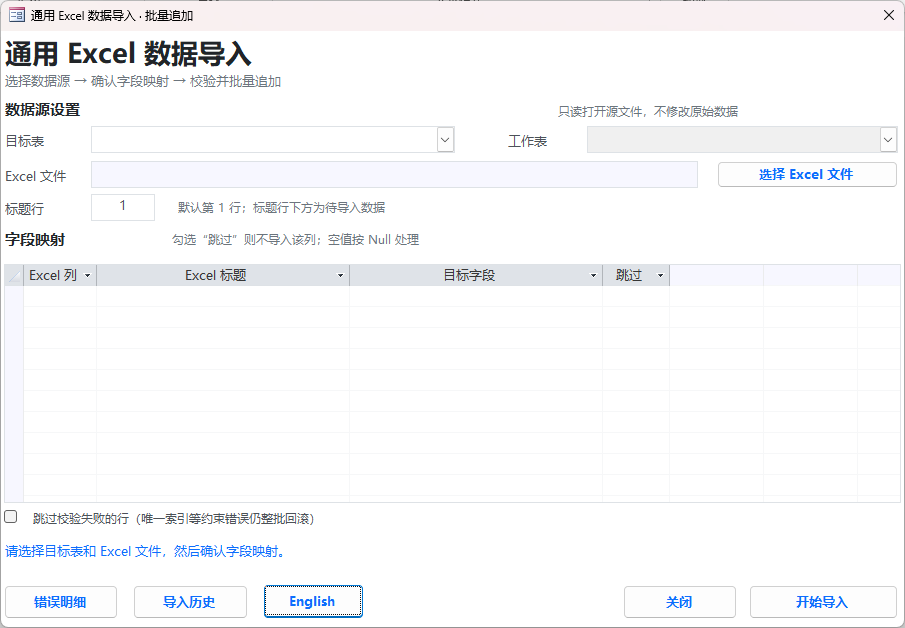Open filter arrow on 跳过 column
The image size is (905, 628).
point(661,276)
